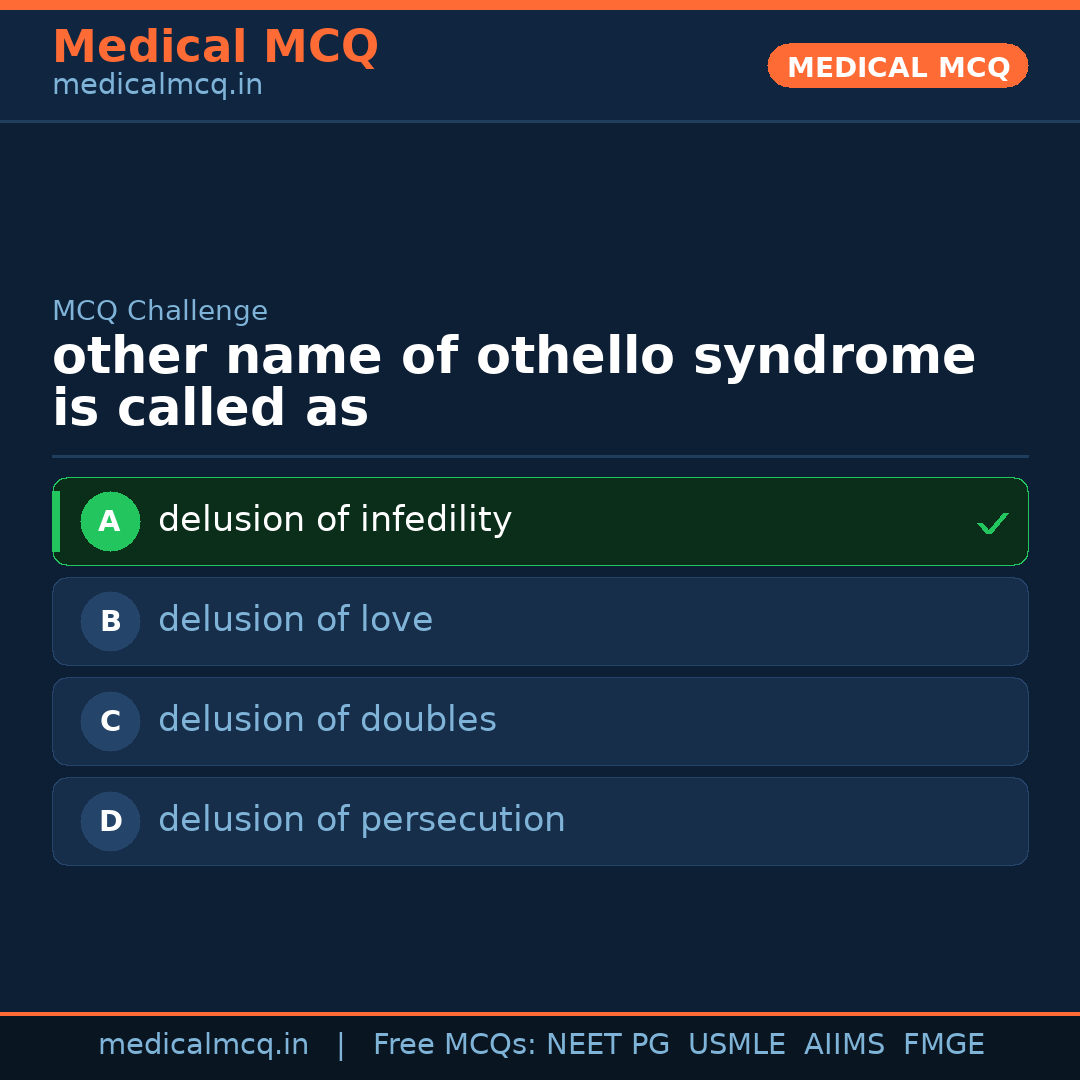
Task: Click the question text about othello syndrome
Action: tap(514, 381)
